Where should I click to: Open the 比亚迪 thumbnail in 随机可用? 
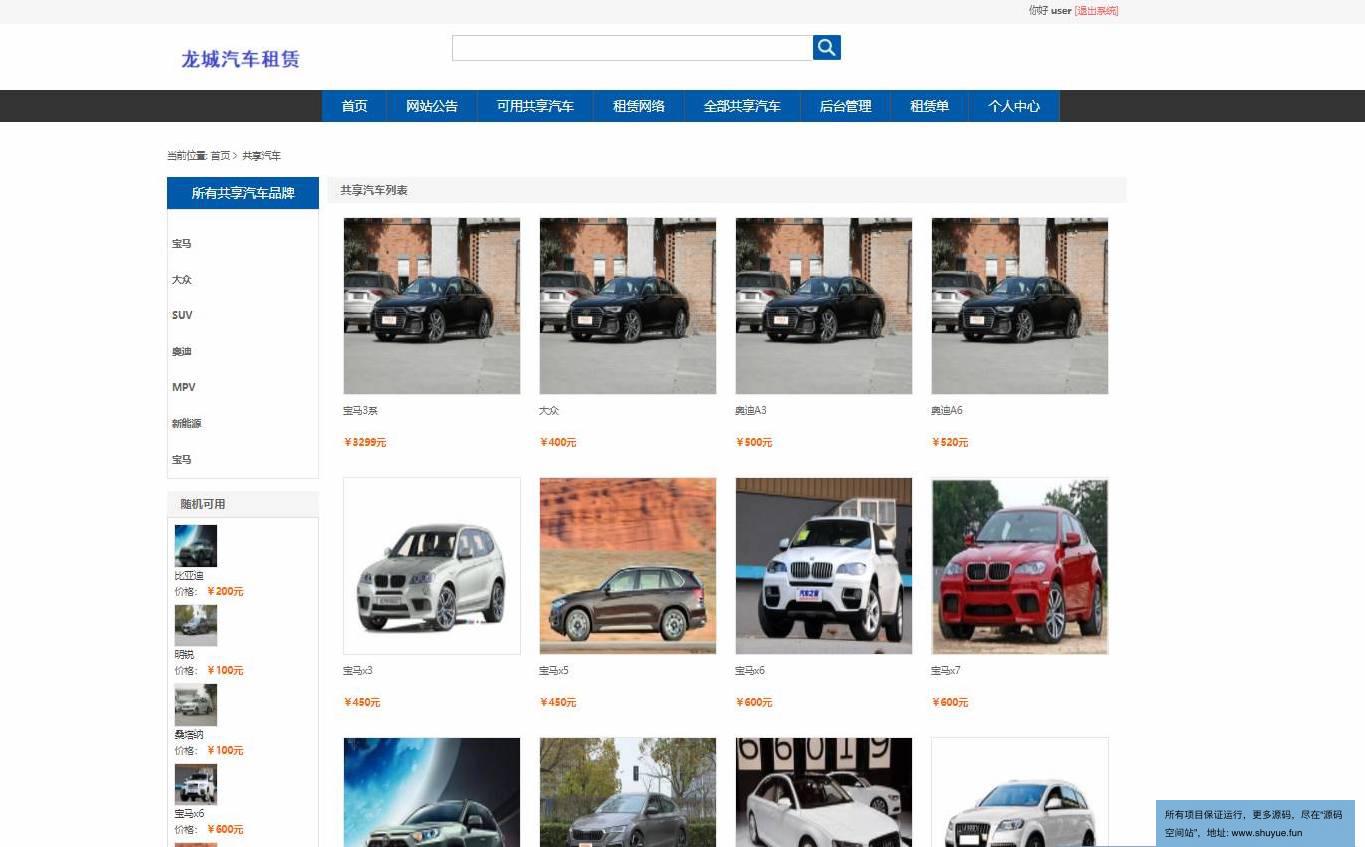(196, 546)
